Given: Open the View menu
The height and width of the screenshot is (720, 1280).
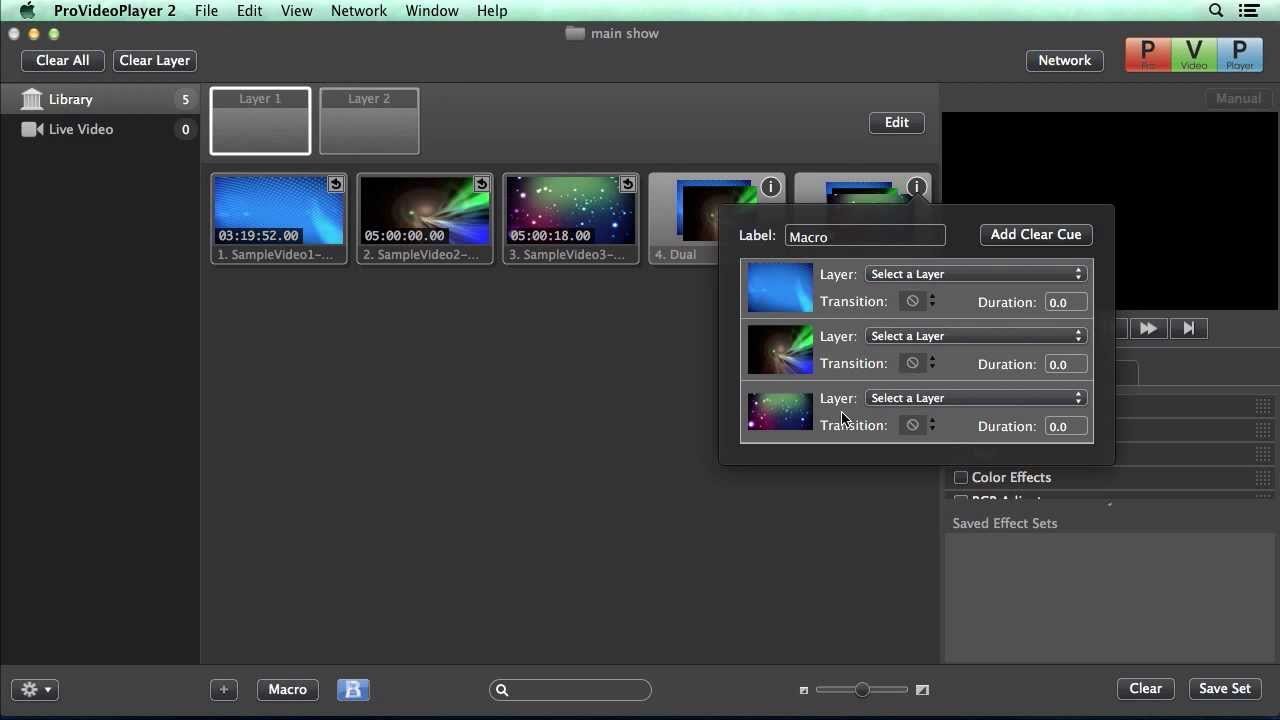Looking at the screenshot, I should (296, 11).
